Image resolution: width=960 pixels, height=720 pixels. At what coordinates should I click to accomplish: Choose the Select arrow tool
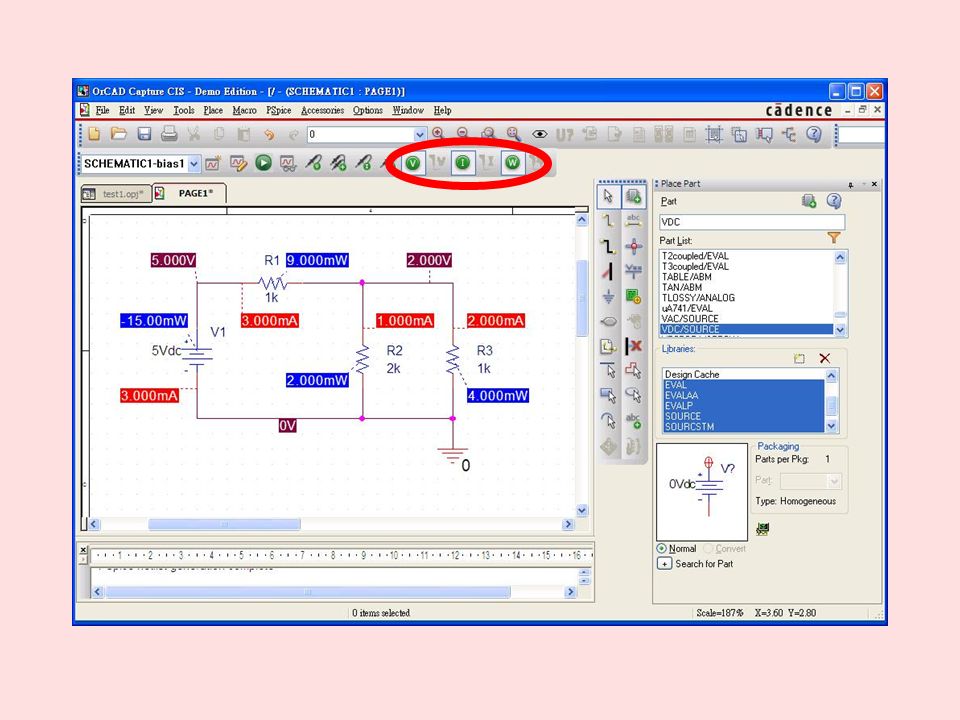pos(608,196)
